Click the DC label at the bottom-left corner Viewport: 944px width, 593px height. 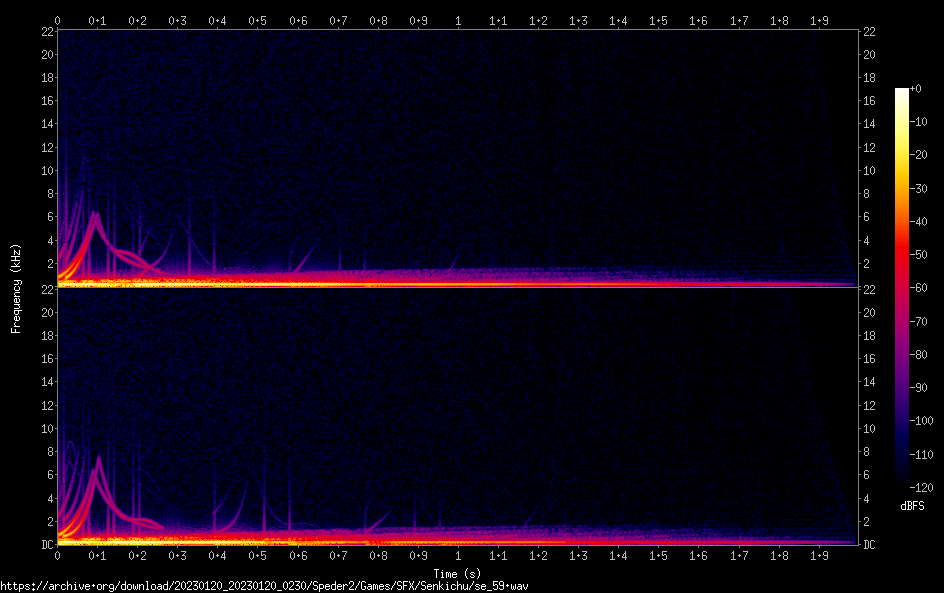pos(46,544)
